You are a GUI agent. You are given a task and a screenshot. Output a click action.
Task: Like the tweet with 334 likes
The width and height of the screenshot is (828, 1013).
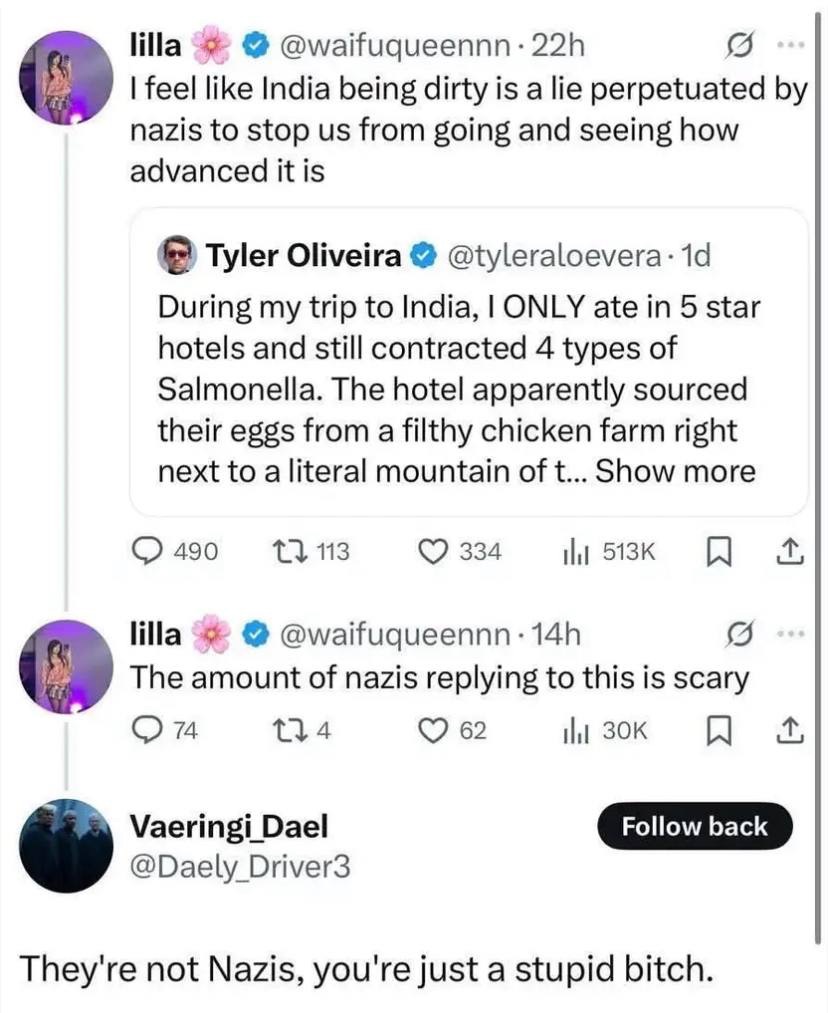(x=434, y=552)
